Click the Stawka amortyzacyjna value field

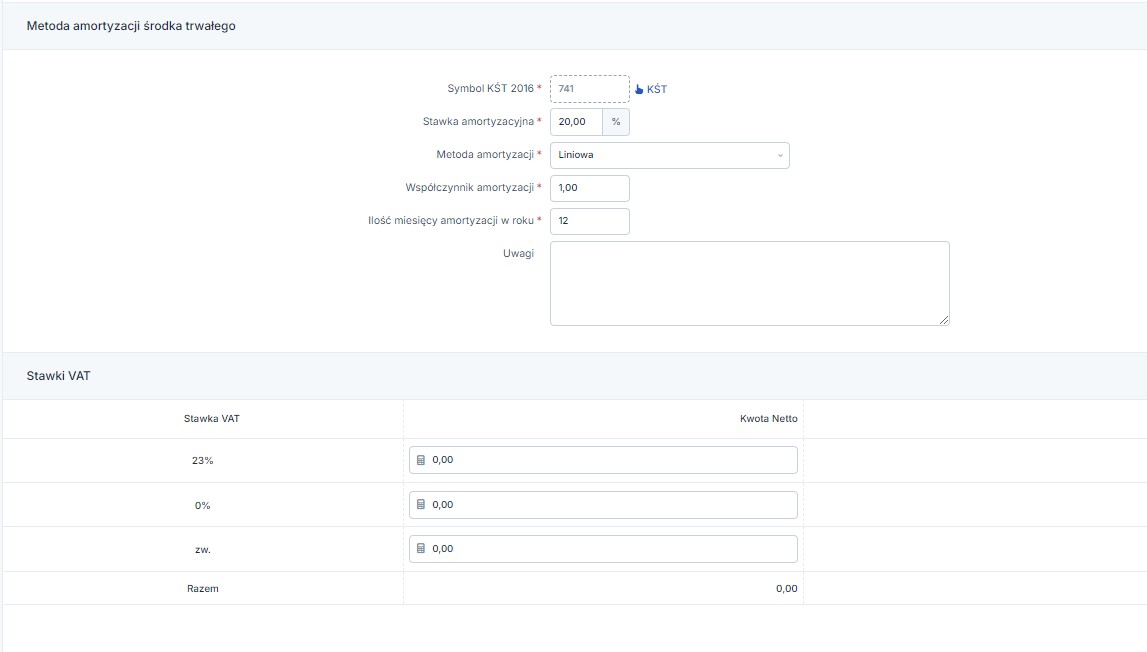coord(576,122)
